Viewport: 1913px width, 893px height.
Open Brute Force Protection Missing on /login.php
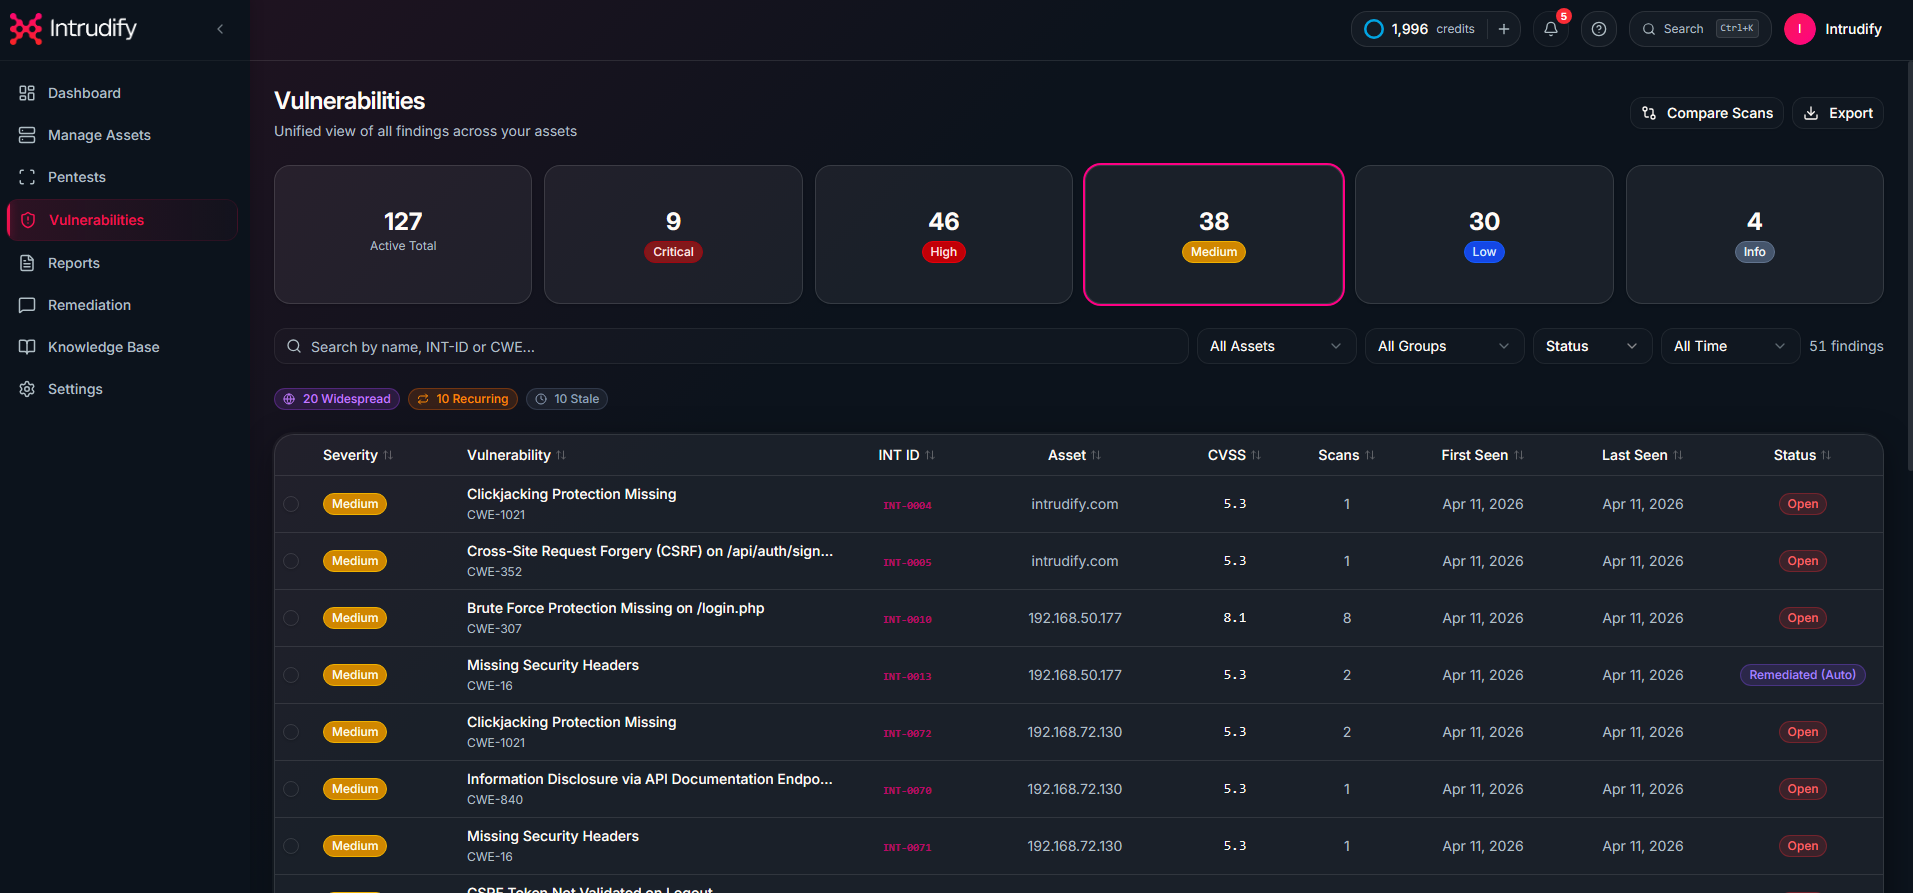[615, 608]
